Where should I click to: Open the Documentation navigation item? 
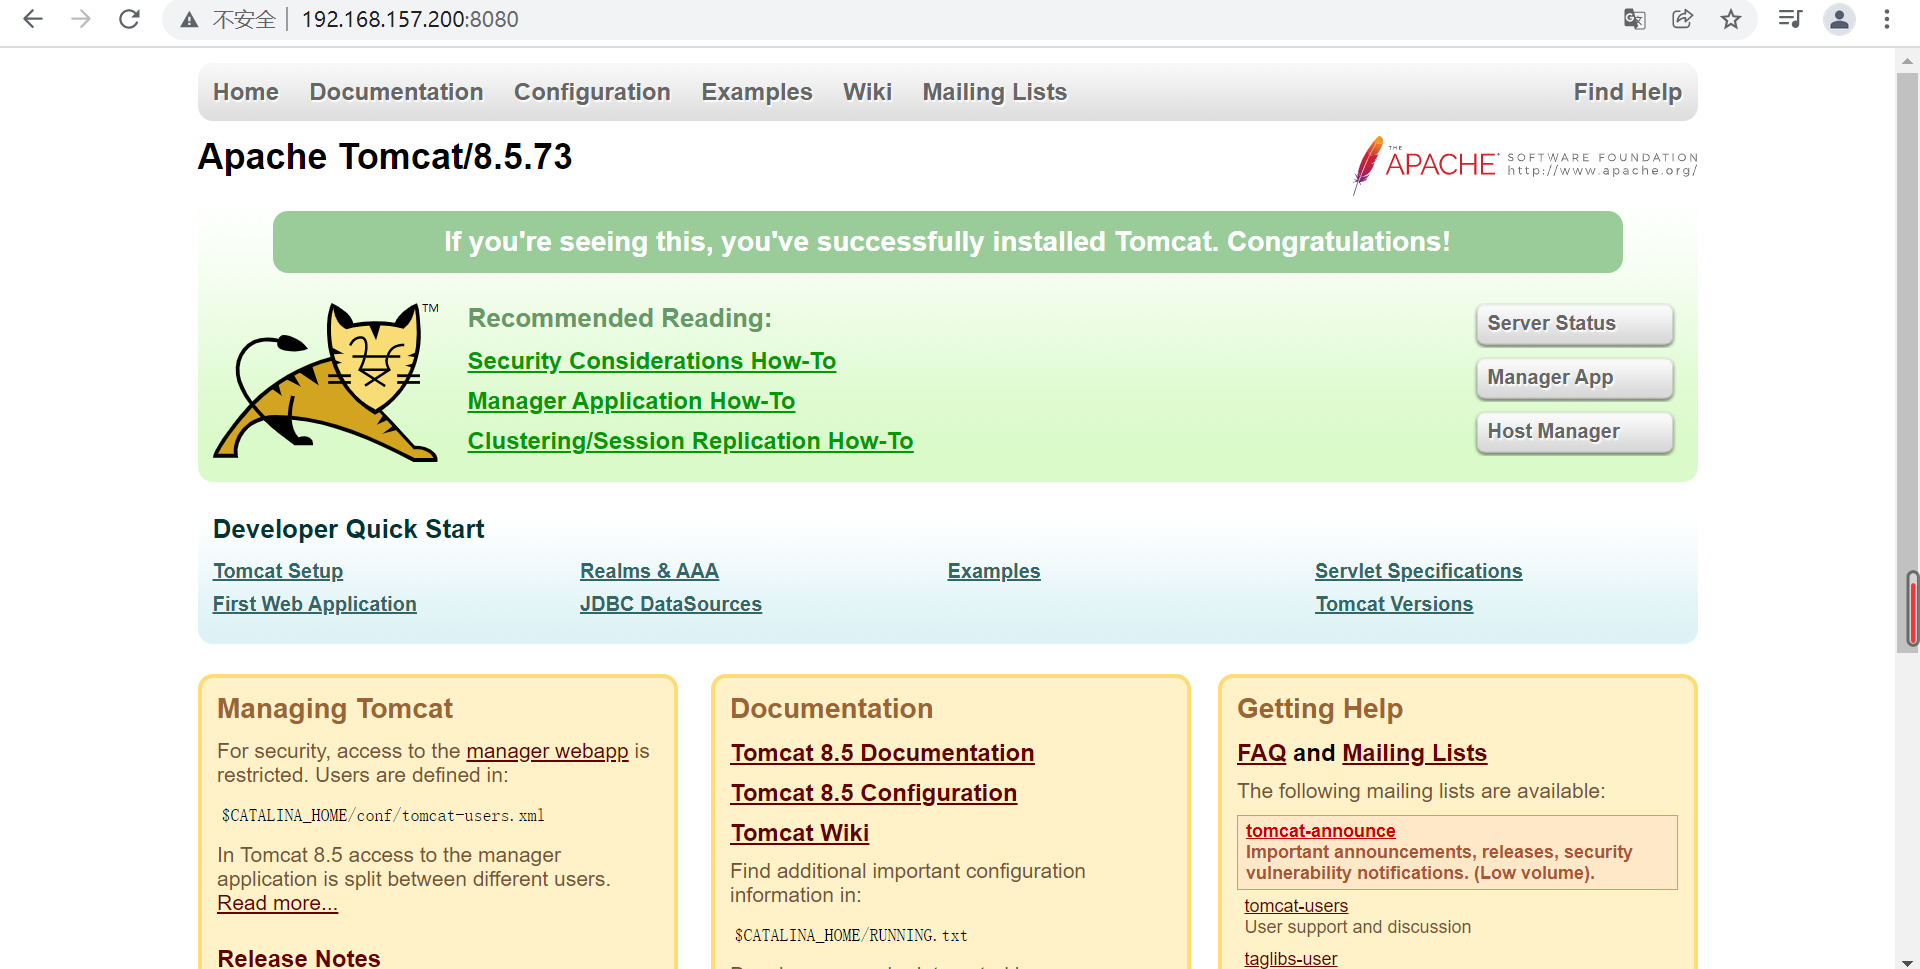pos(396,92)
